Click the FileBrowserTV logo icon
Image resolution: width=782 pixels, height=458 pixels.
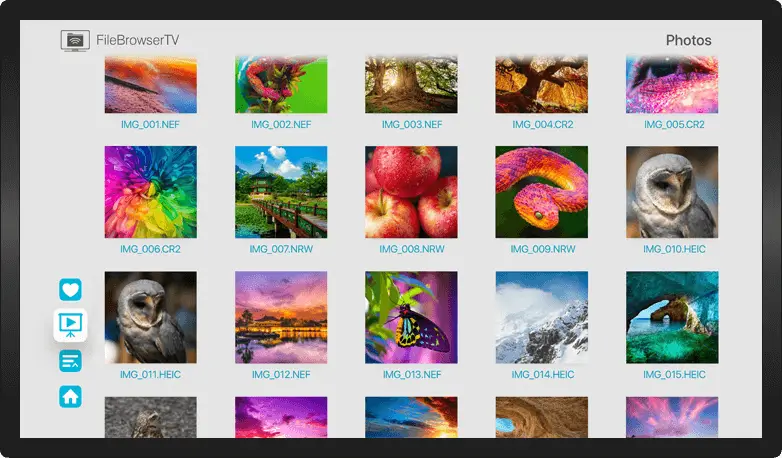coord(75,40)
